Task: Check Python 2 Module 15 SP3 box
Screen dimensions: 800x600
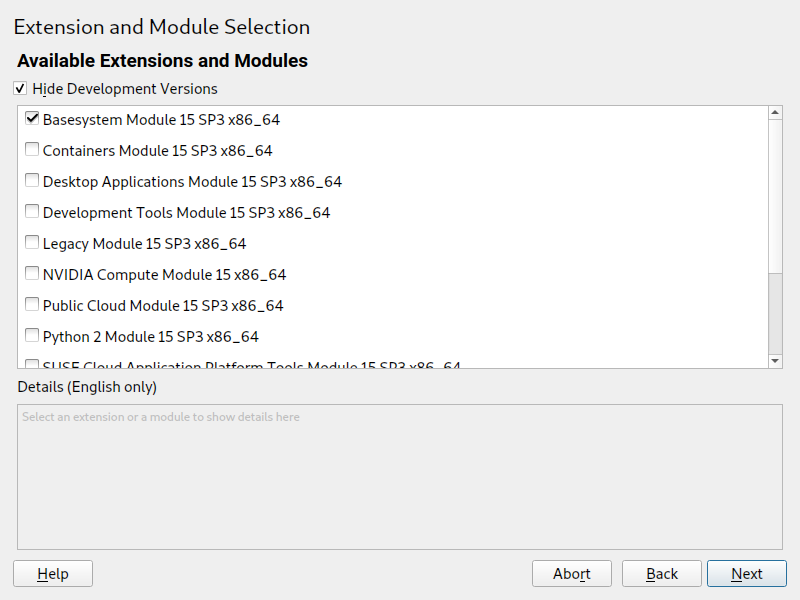Action: (x=32, y=336)
